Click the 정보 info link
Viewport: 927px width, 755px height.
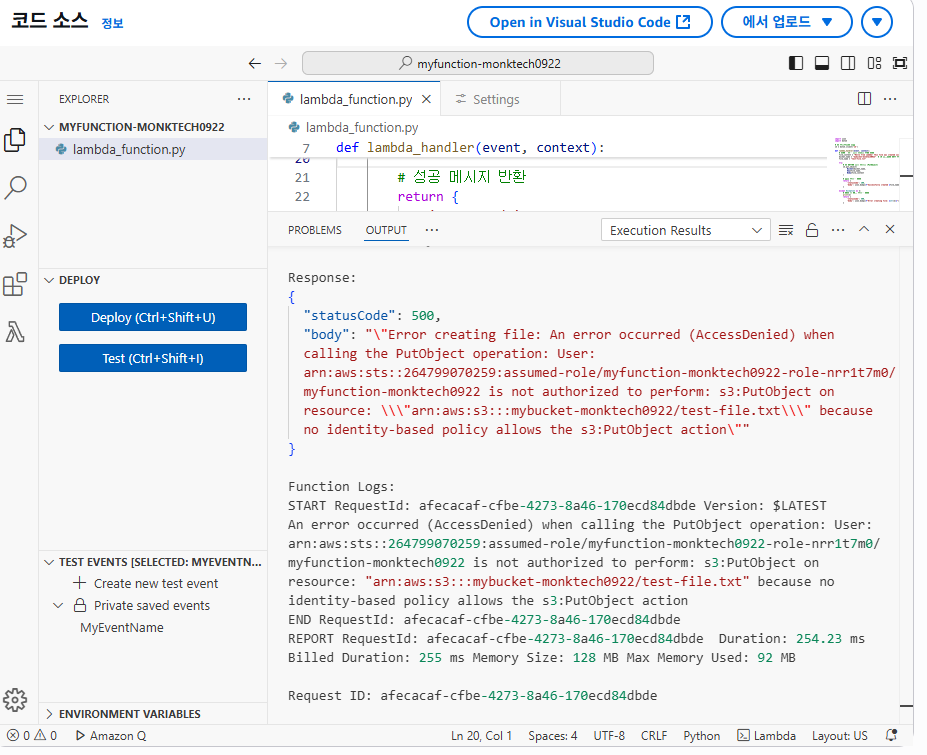click(112, 24)
